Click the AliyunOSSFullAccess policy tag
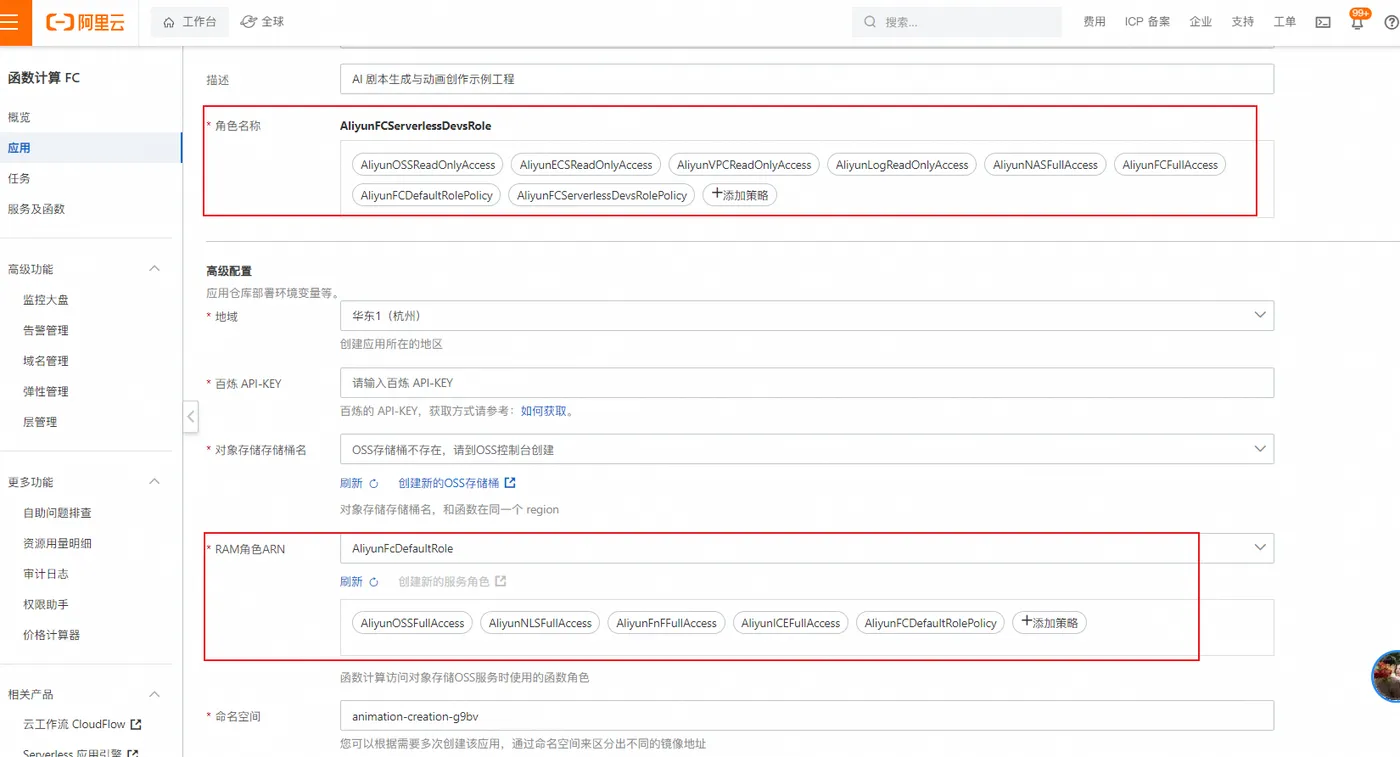Image resolution: width=1400 pixels, height=757 pixels. click(x=412, y=623)
